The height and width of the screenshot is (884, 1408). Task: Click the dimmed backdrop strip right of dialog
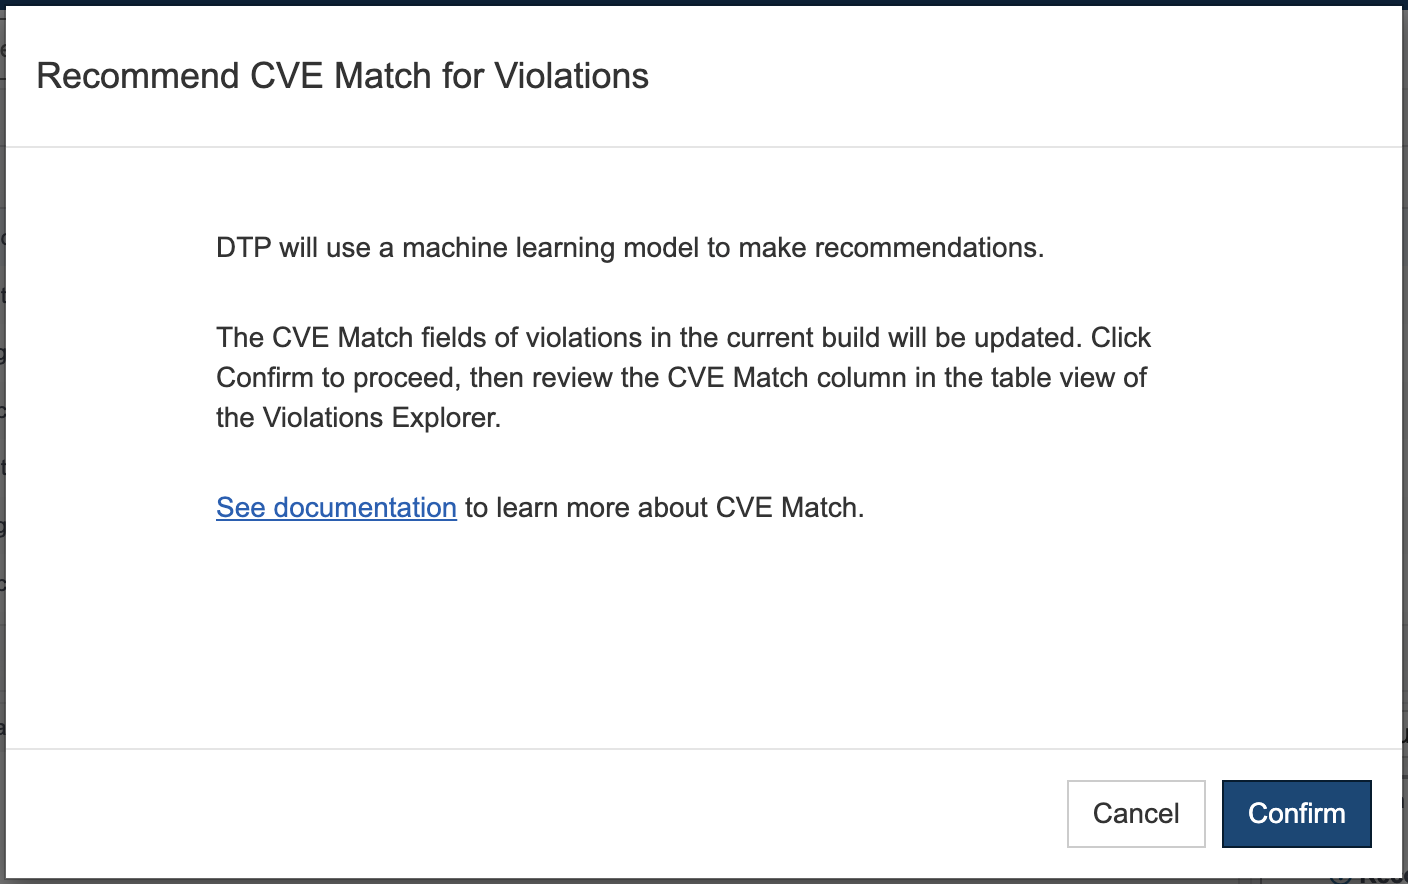pyautogui.click(x=1405, y=440)
